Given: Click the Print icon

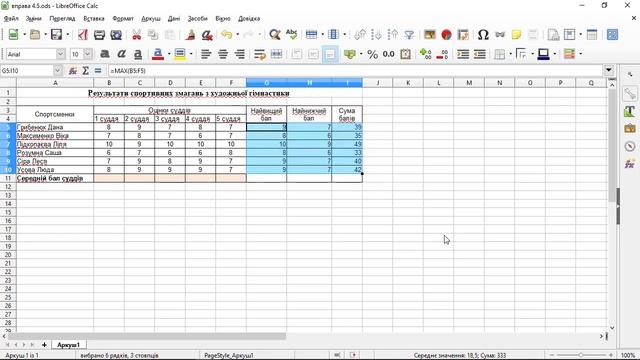Looking at the screenshot, I should (99, 35).
